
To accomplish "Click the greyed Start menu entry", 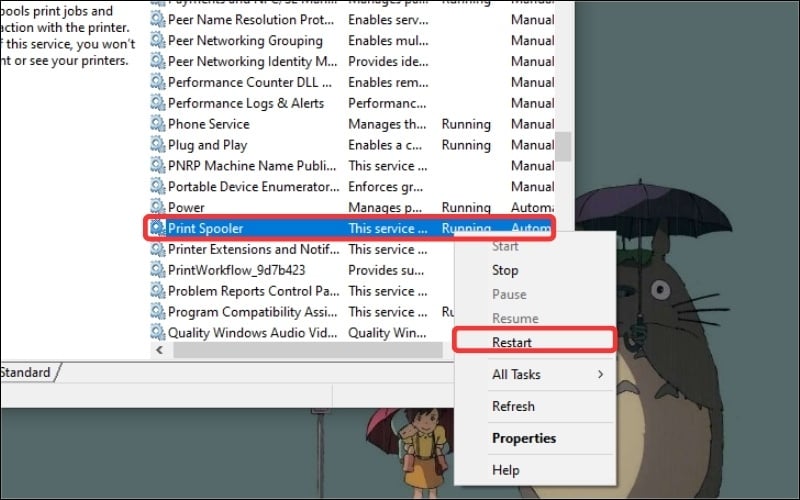I will 535,246.
